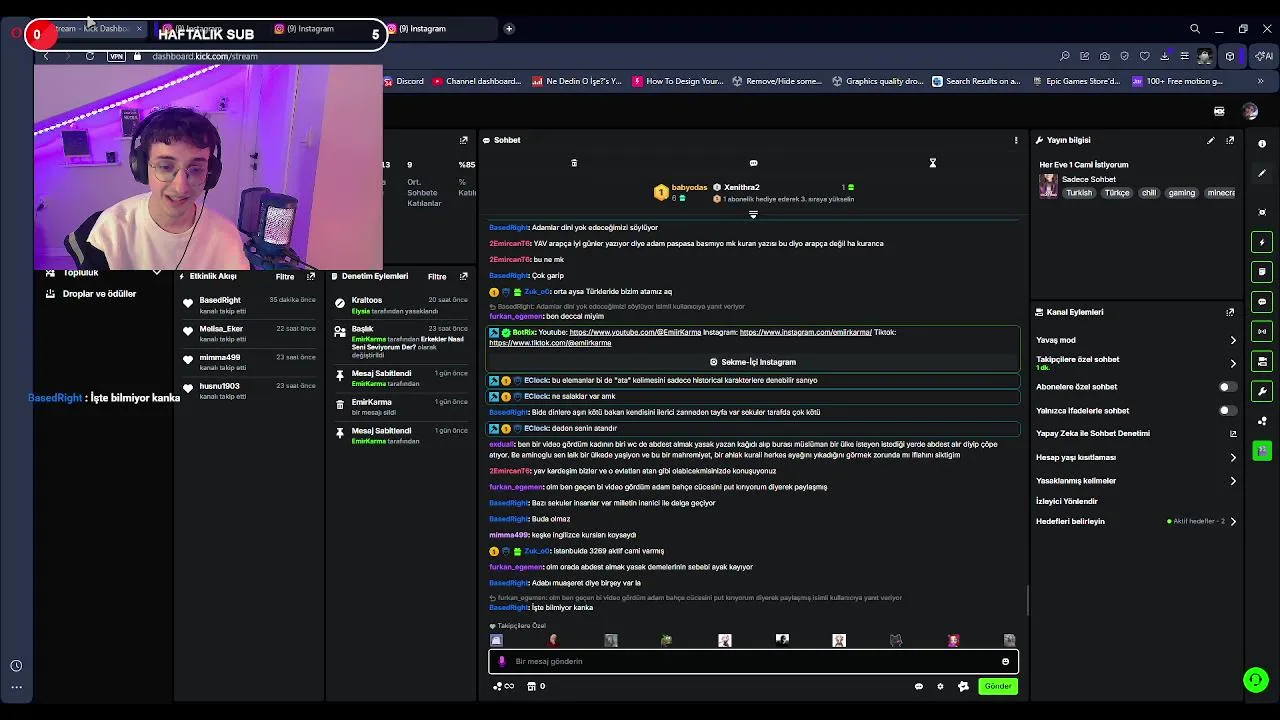
Task: Click green avatar icon in right sidebar
Action: (x=1262, y=451)
